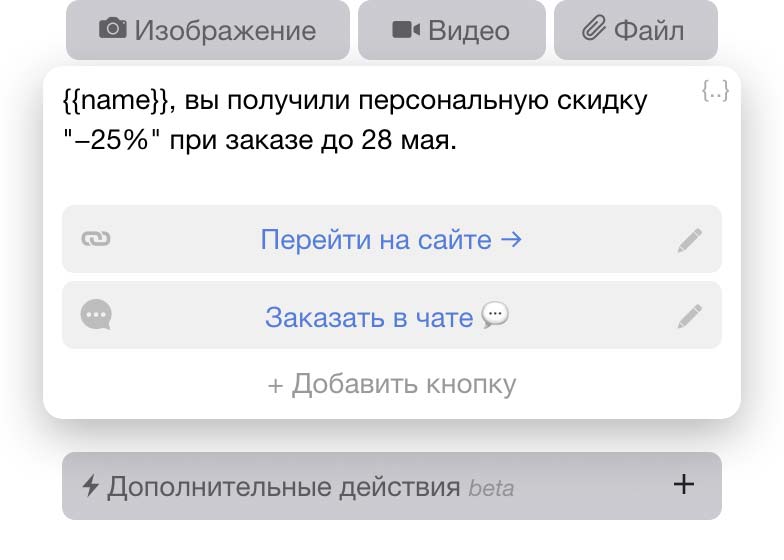Edit the Перейти на сайте button via pencil

pos(689,240)
